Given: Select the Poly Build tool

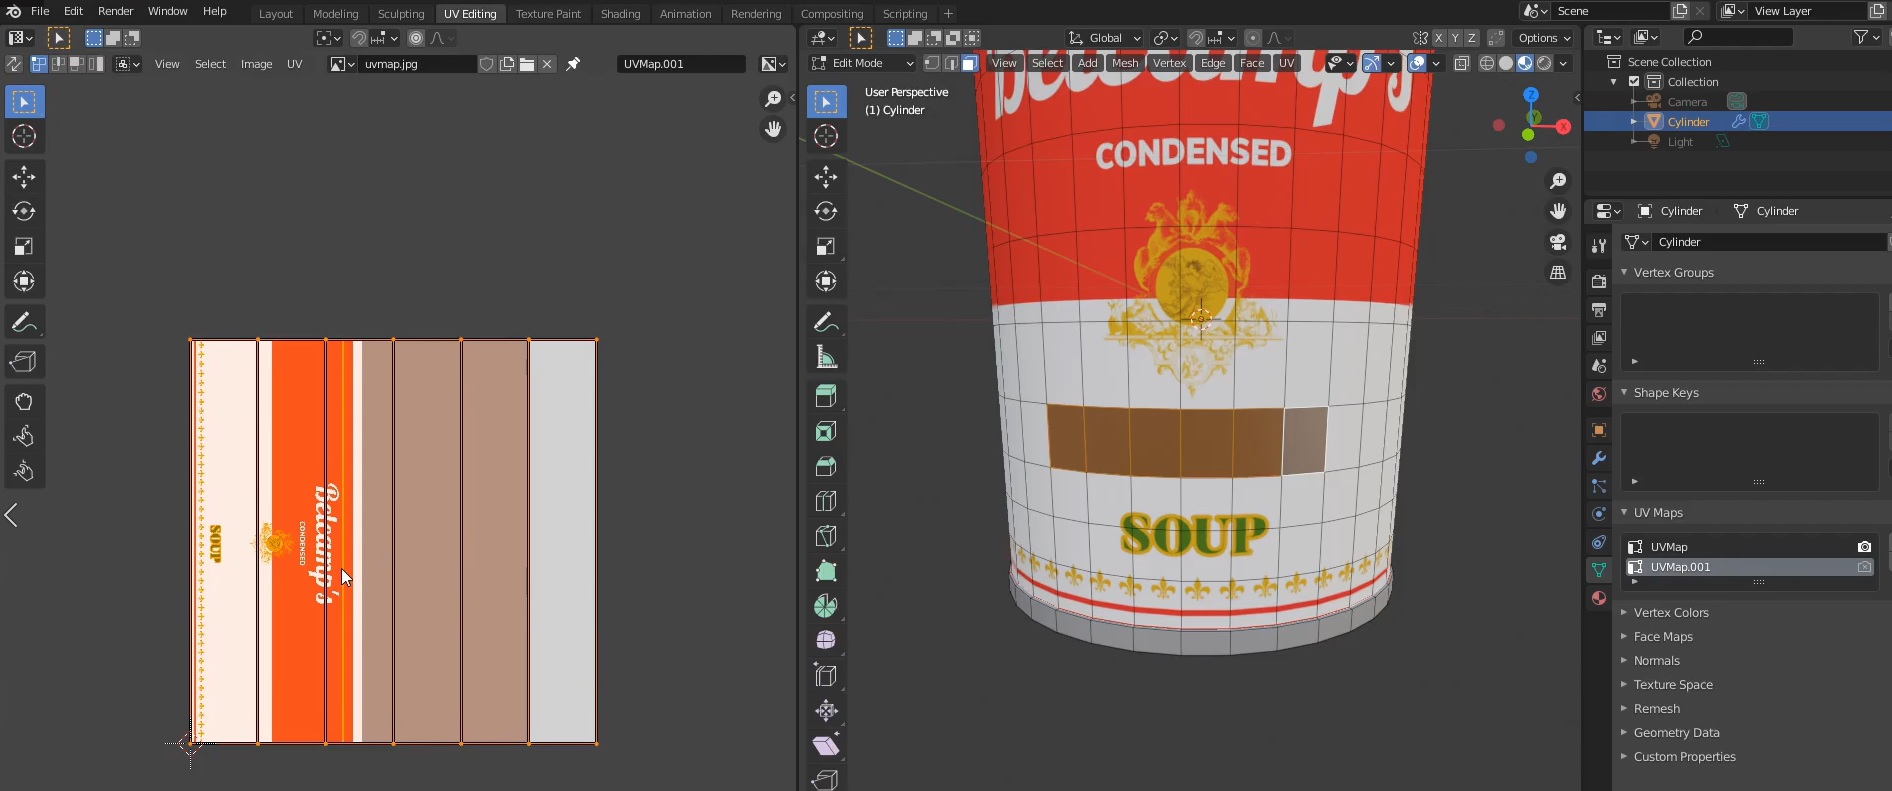Looking at the screenshot, I should pos(826,571).
